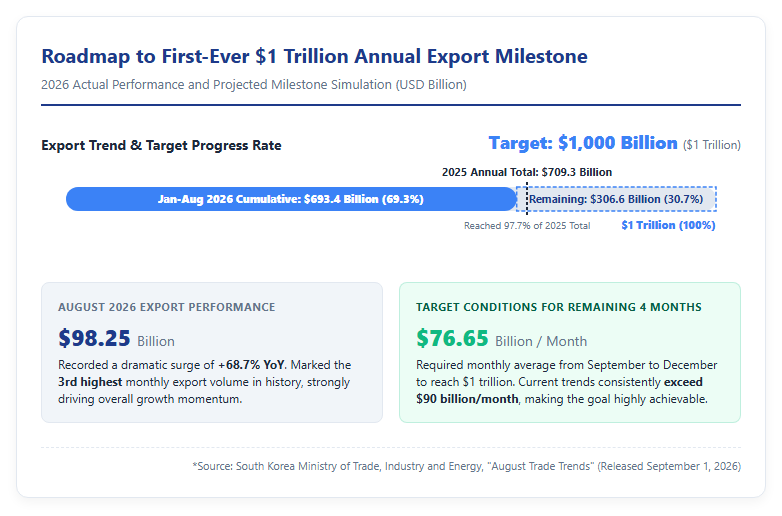Click the $1 Trillion (100%) end label
Viewport: 782px width, 516px height.
(668, 225)
